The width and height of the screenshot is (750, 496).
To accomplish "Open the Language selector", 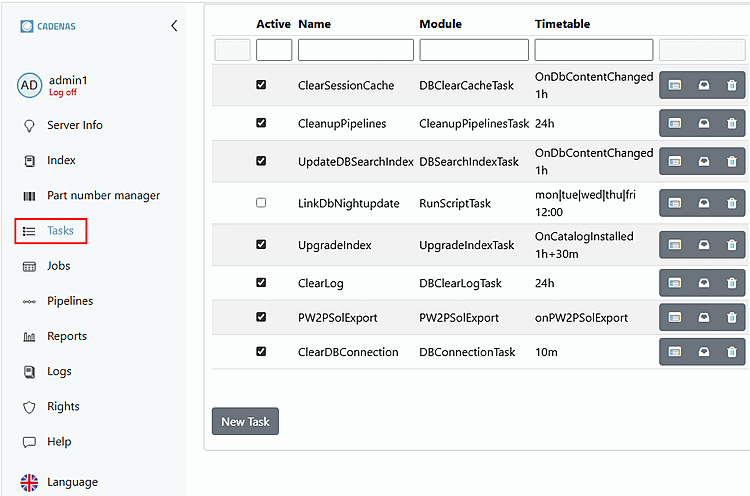I will tap(71, 482).
